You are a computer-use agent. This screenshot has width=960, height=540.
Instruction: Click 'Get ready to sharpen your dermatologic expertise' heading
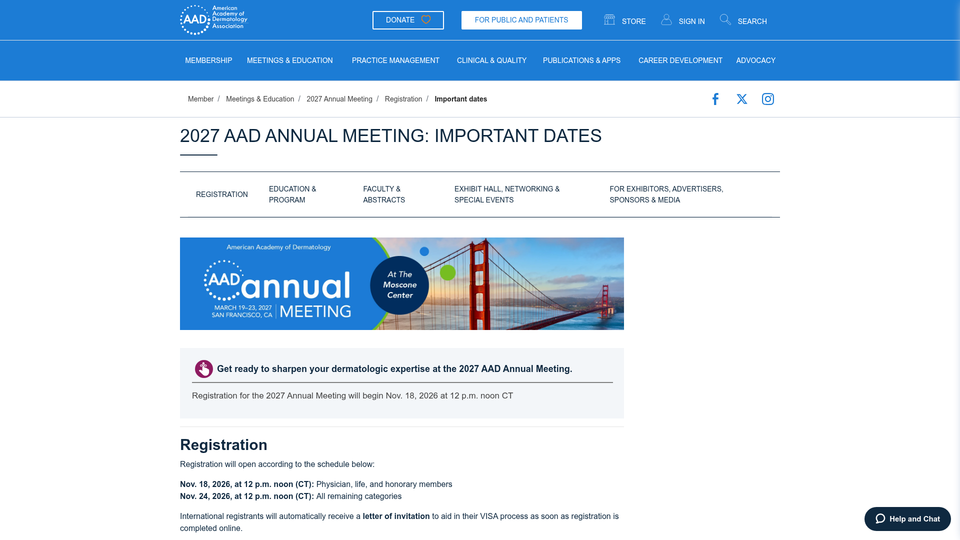click(x=394, y=369)
